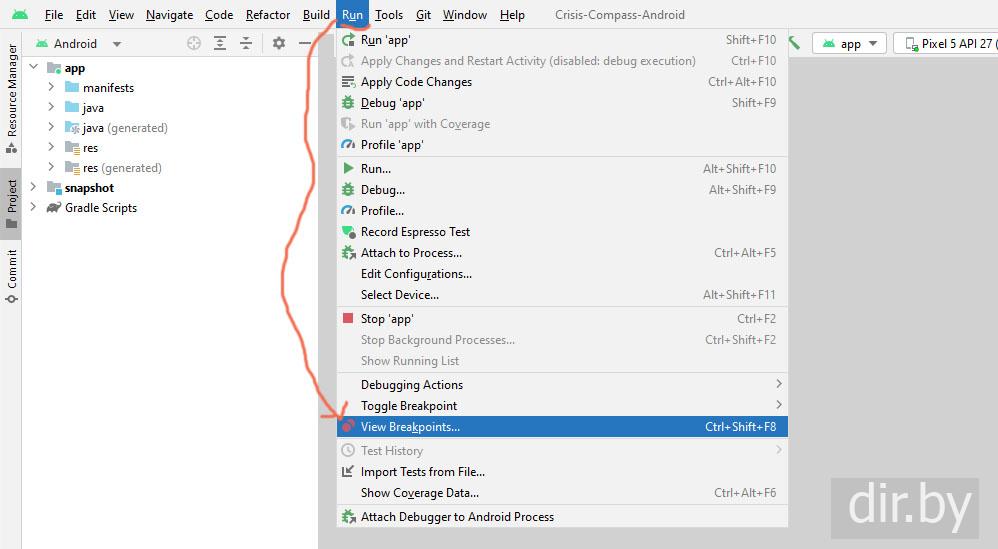Open the Refactor menu
Image resolution: width=998 pixels, height=549 pixels.
pyautogui.click(x=268, y=15)
